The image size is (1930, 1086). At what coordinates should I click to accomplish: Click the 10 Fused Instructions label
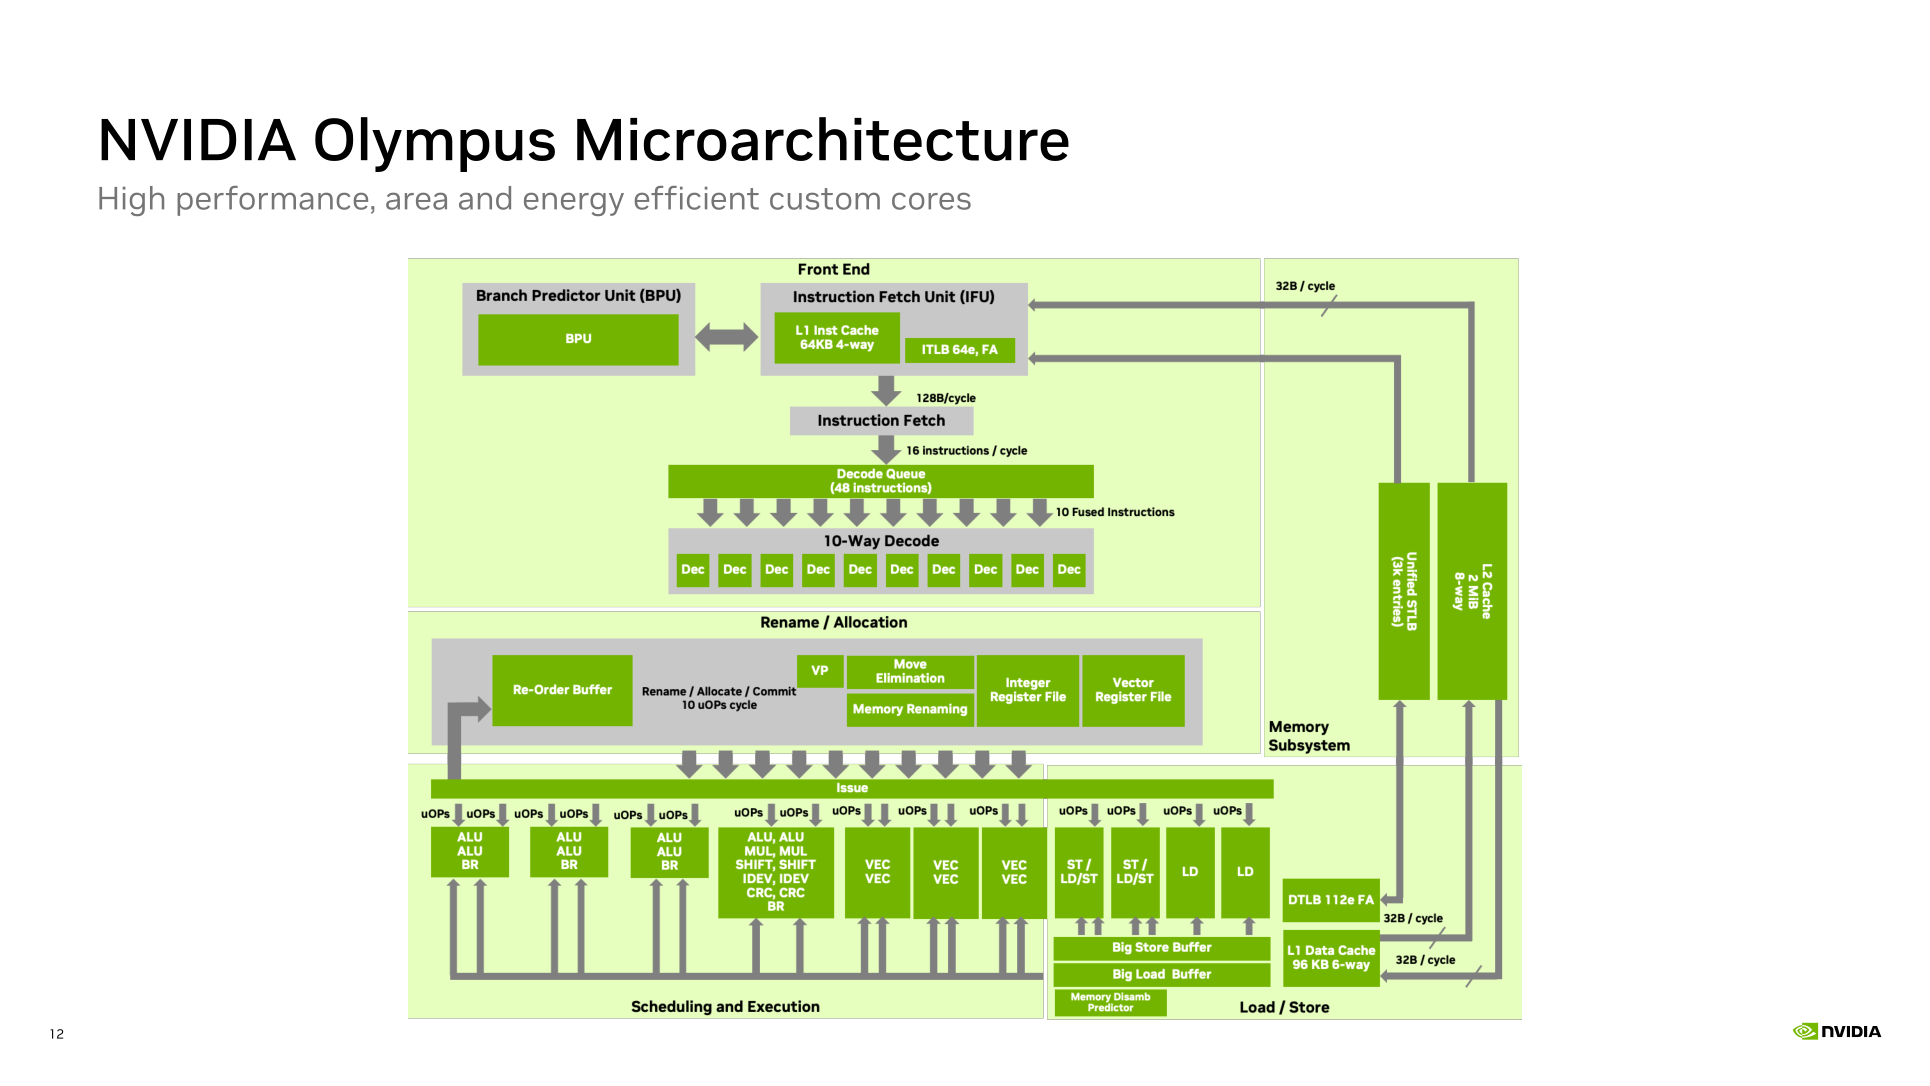[1115, 512]
